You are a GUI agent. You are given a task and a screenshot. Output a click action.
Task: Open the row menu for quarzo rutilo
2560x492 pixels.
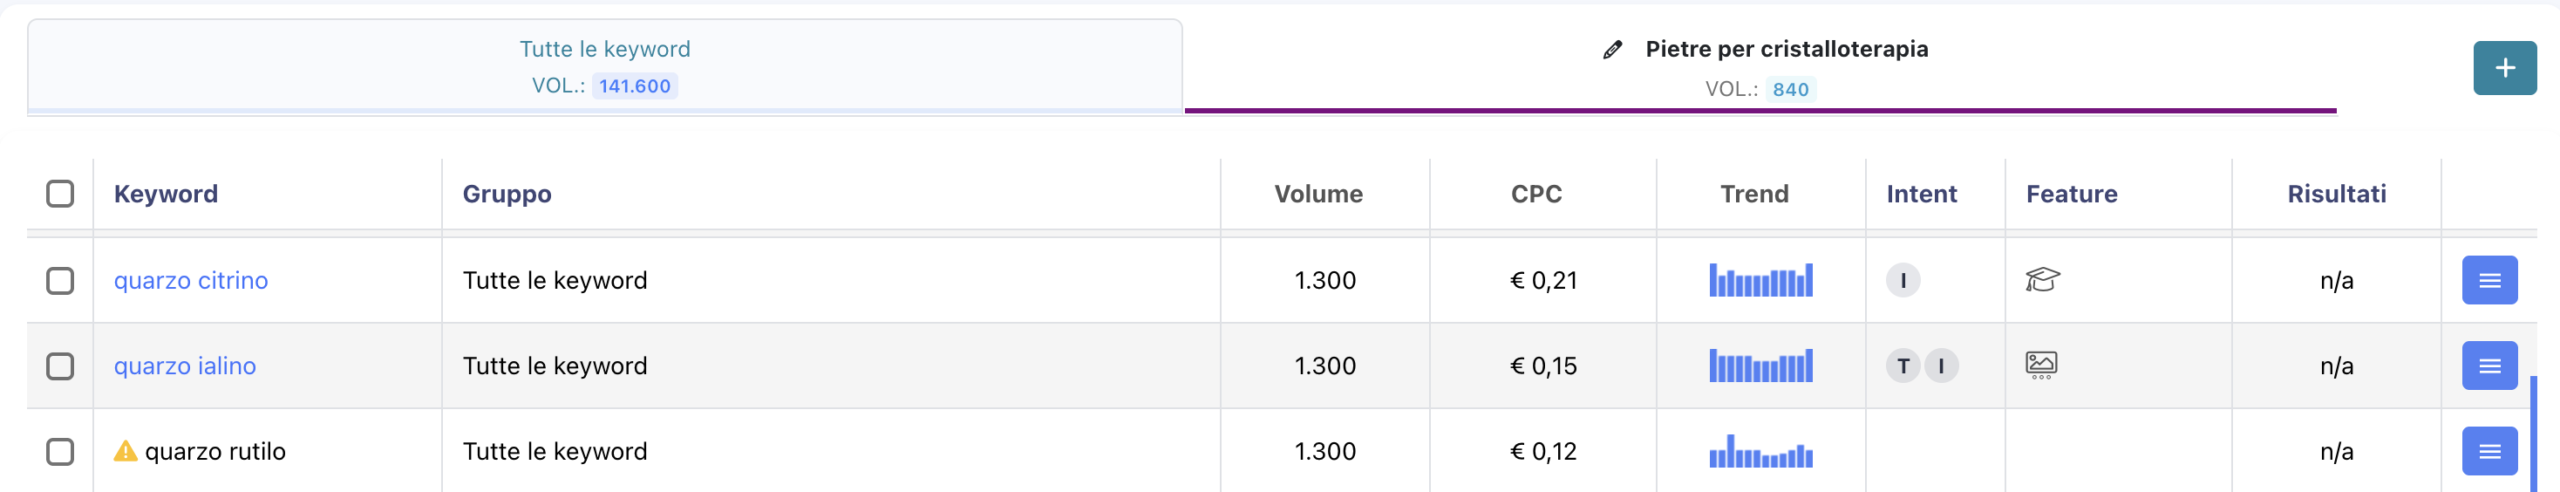click(2489, 452)
